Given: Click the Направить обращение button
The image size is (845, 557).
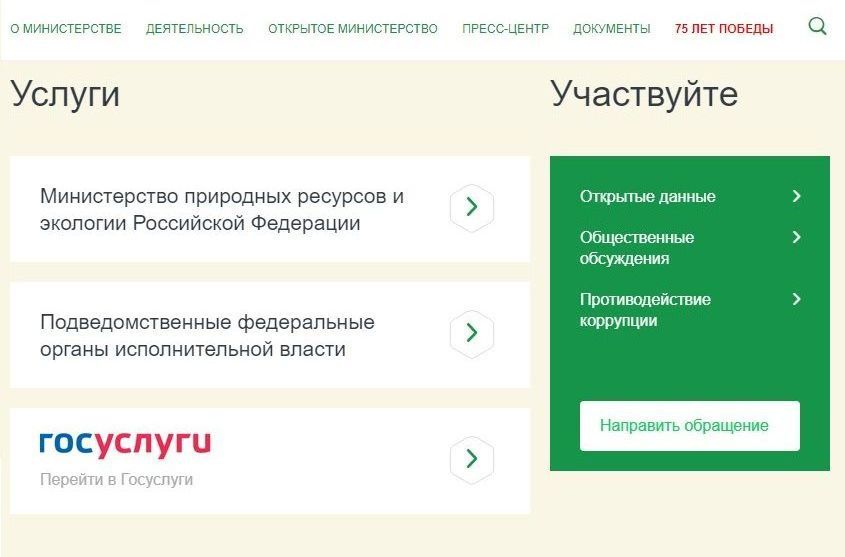Looking at the screenshot, I should pyautogui.click(x=690, y=426).
